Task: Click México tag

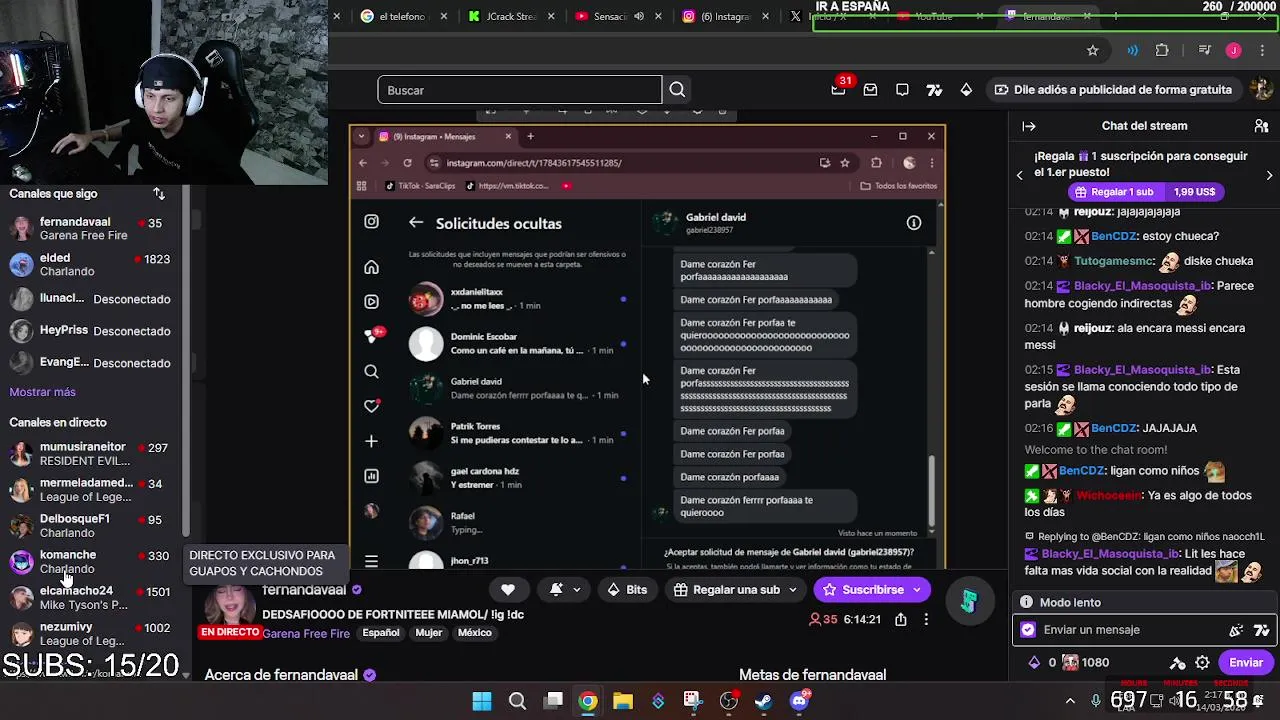Action: [475, 633]
